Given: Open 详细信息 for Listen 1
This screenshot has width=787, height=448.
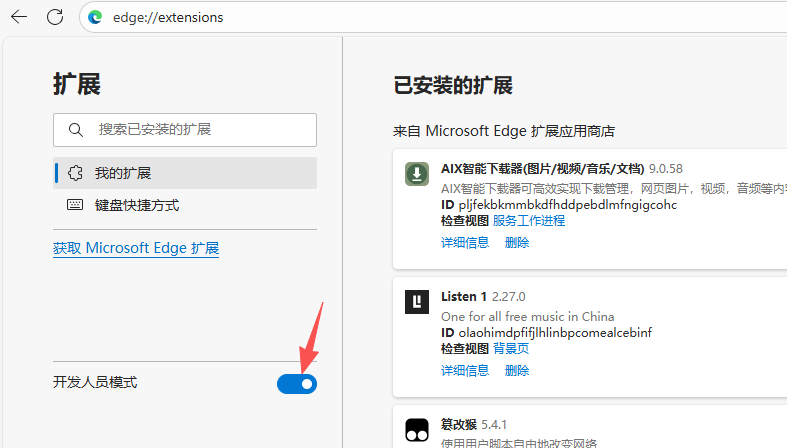Looking at the screenshot, I should [465, 371].
